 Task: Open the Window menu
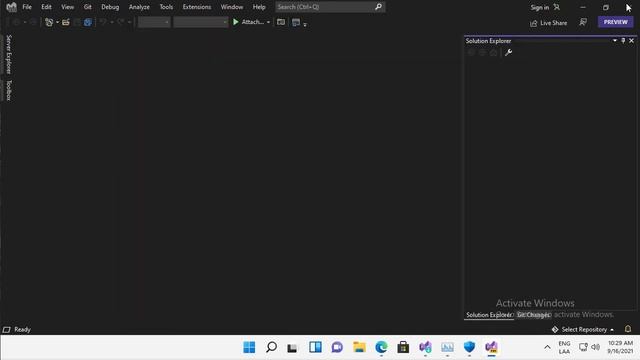pyautogui.click(x=232, y=7)
